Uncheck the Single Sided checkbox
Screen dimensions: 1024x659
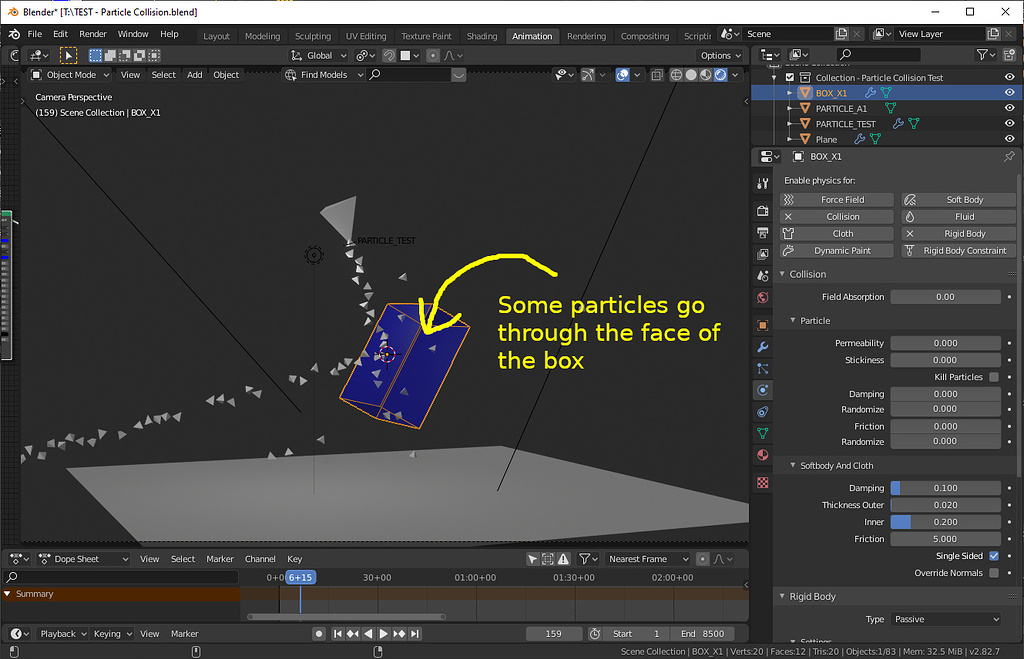click(x=994, y=556)
